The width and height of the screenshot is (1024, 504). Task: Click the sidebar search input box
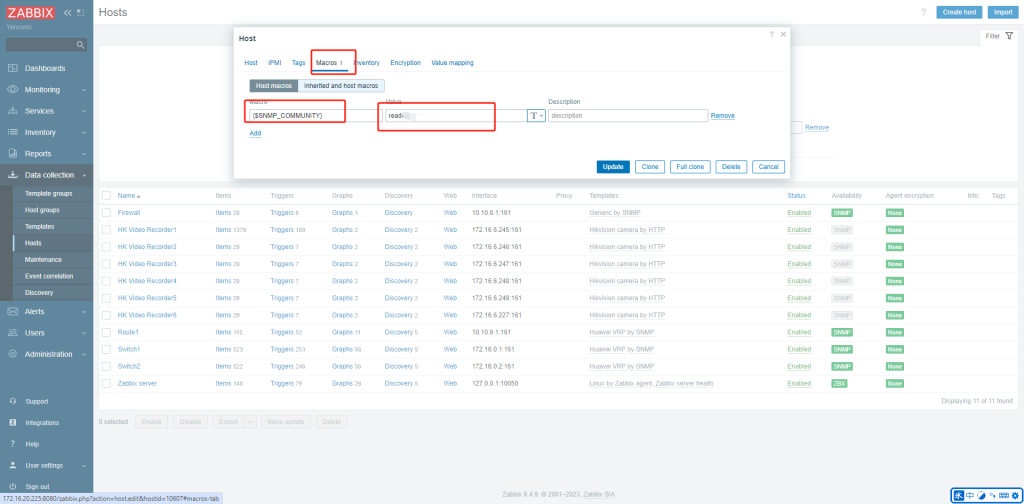pyautogui.click(x=46, y=45)
